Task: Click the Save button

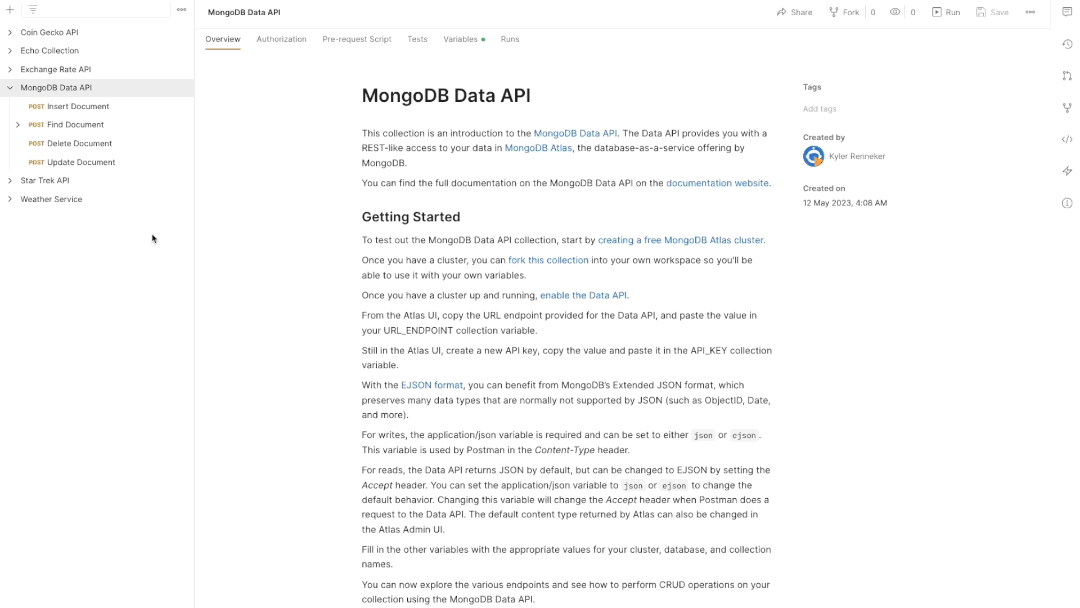Action: [x=992, y=12]
